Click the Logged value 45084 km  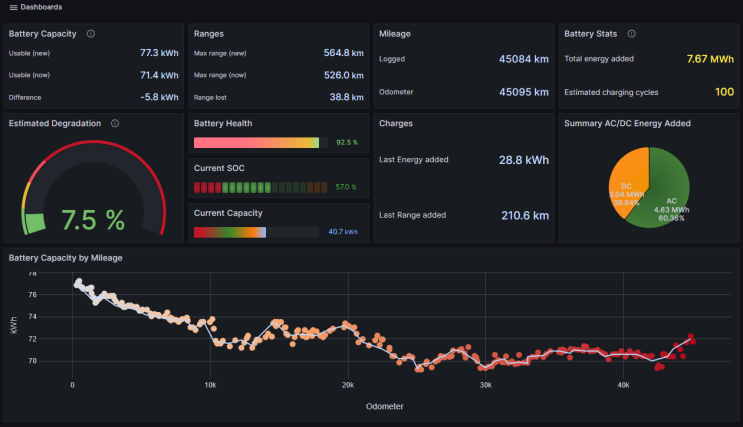pyautogui.click(x=524, y=59)
